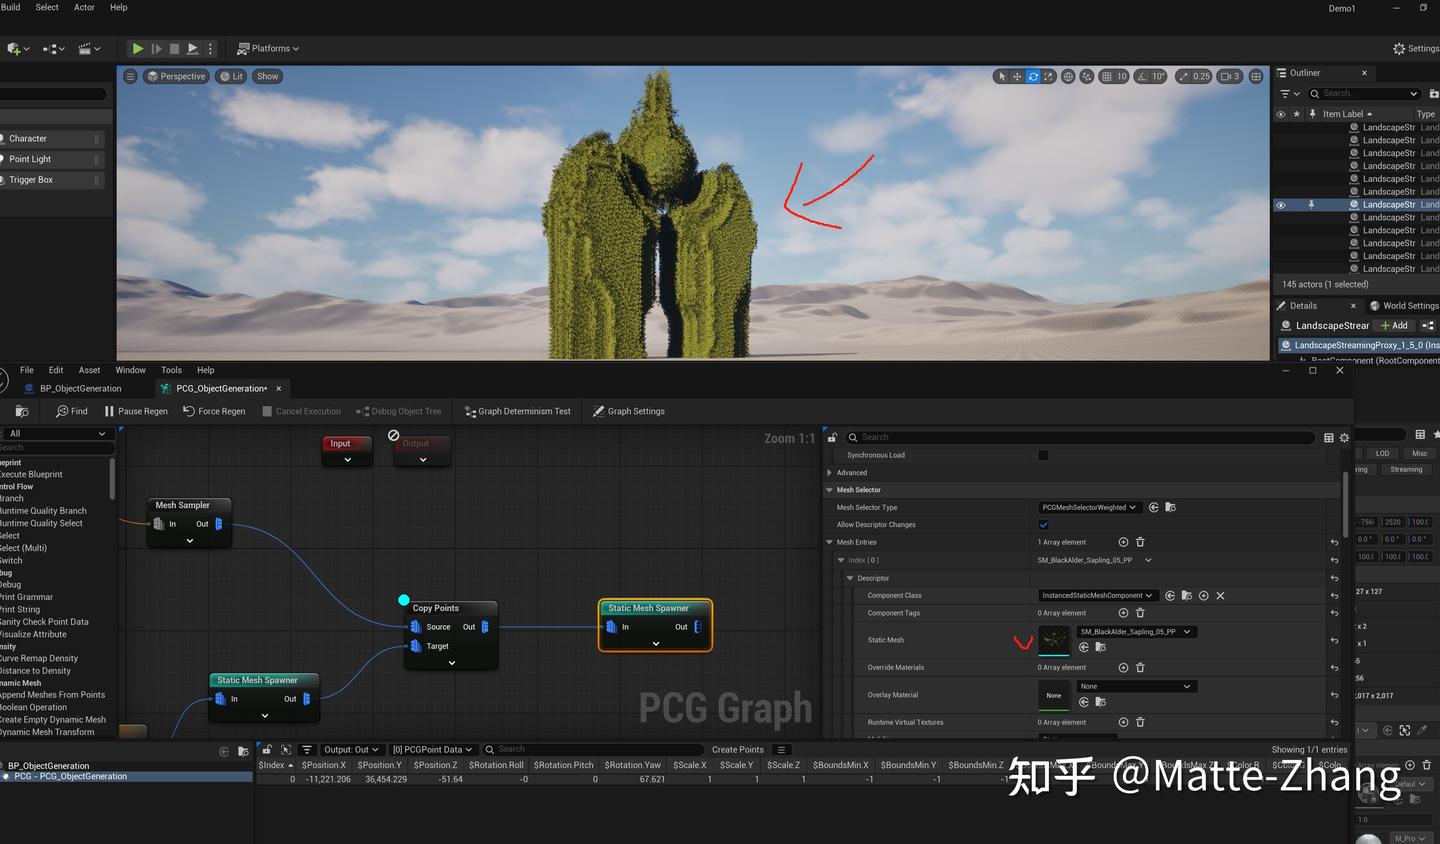The image size is (1440, 844).
Task: Switch to the BP_ObjectGeneration tab
Action: pos(80,388)
